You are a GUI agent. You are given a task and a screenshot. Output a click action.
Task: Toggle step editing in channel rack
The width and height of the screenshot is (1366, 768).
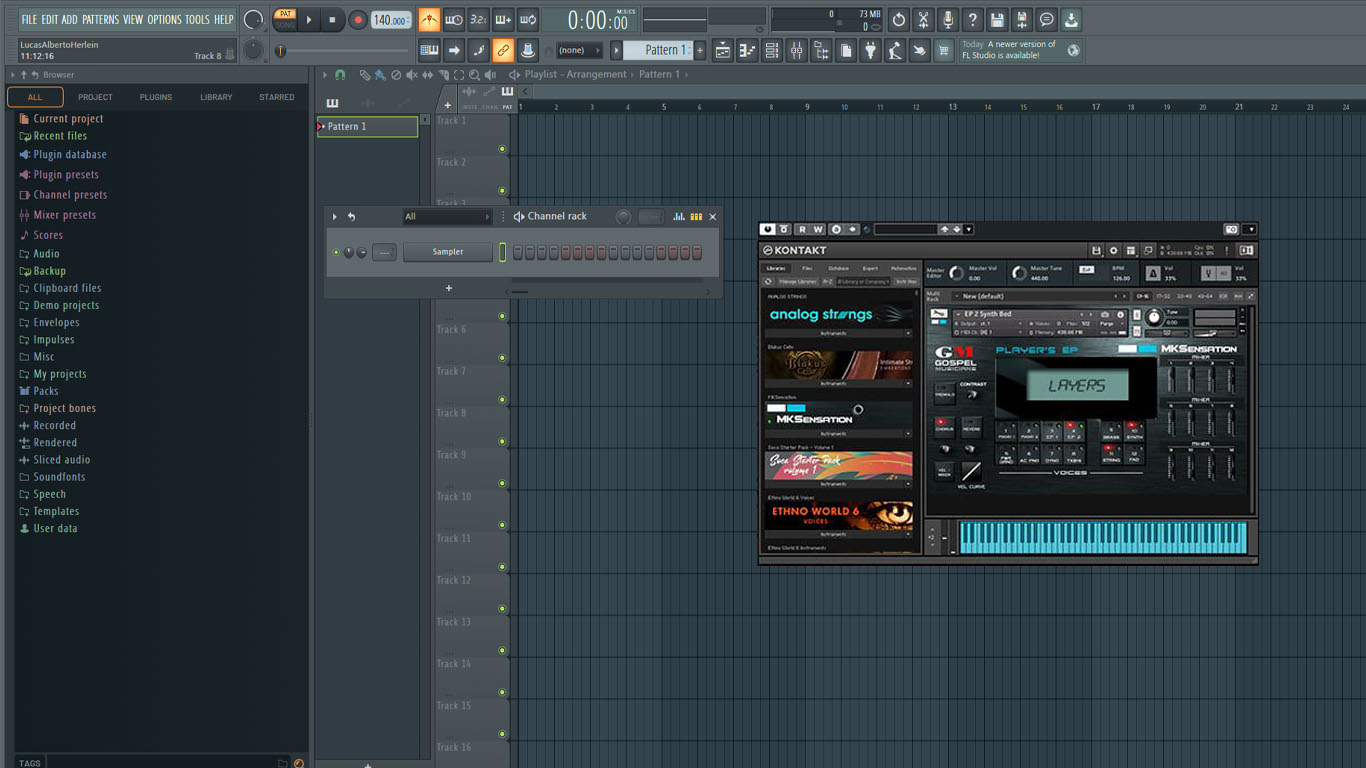(x=696, y=216)
